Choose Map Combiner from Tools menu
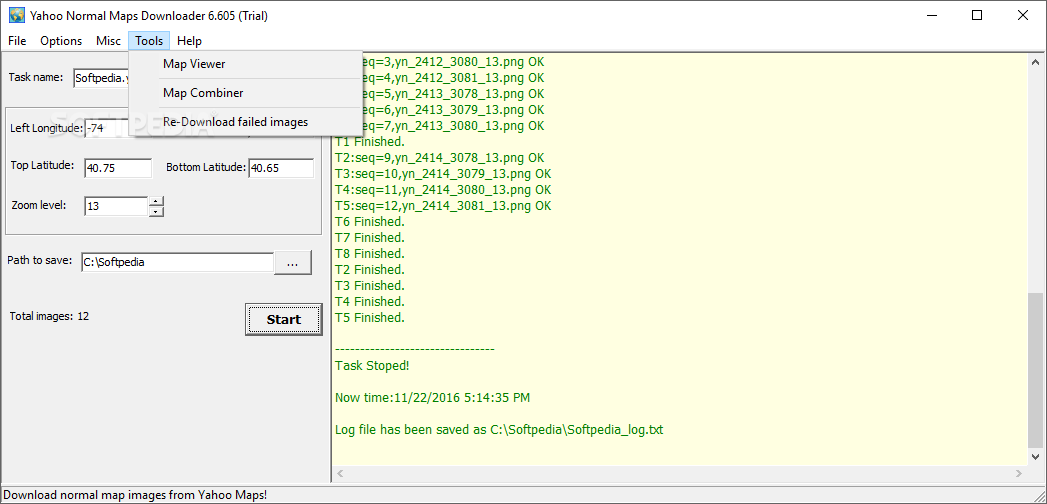1047x504 pixels. click(246, 93)
